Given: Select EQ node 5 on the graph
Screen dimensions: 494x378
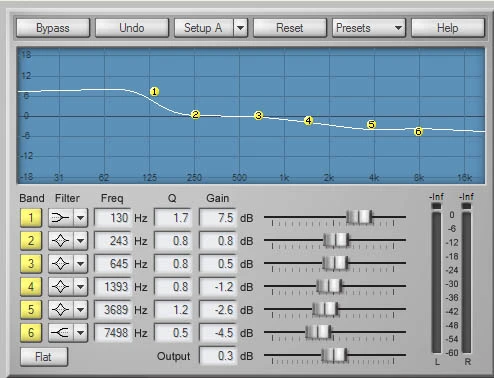Looking at the screenshot, I should point(371,125).
